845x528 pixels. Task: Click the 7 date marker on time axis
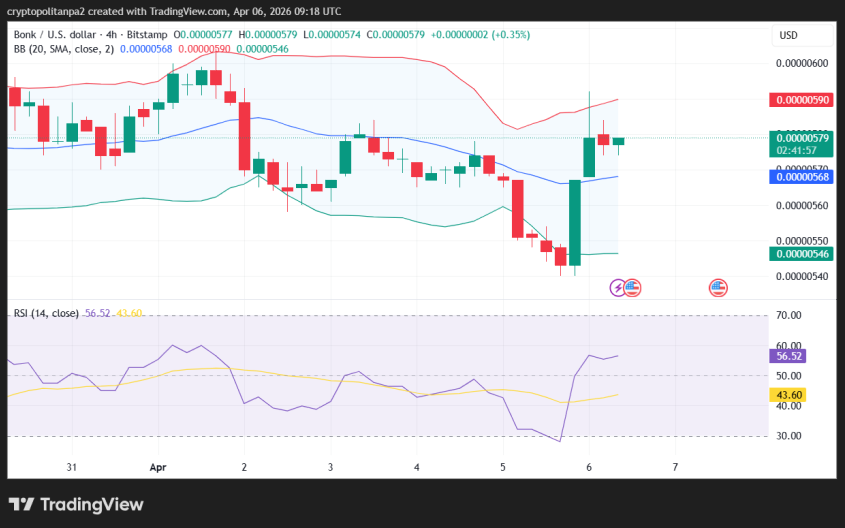pos(676,467)
